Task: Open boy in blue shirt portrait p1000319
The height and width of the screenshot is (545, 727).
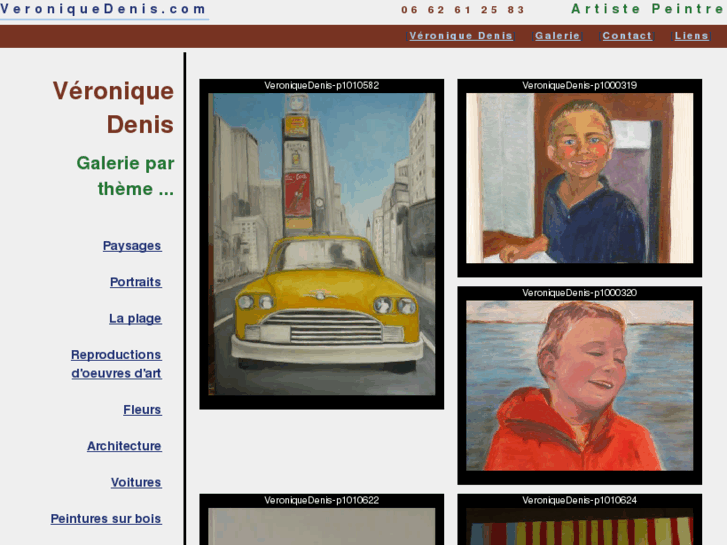Action: pyautogui.click(x=580, y=178)
